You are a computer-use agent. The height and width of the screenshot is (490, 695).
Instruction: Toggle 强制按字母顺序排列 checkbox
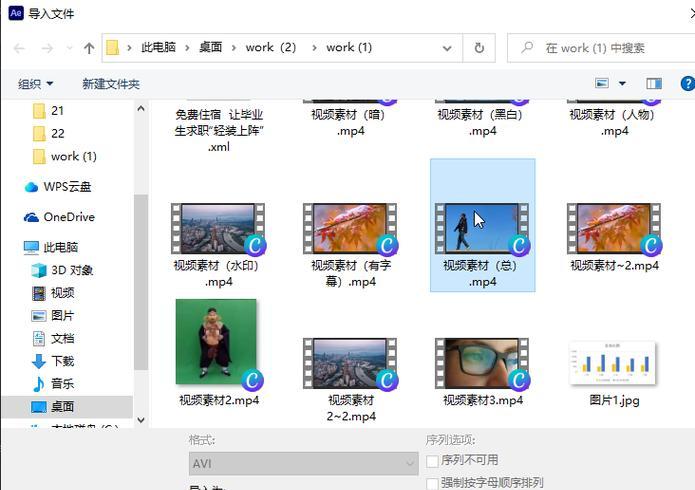click(x=432, y=483)
